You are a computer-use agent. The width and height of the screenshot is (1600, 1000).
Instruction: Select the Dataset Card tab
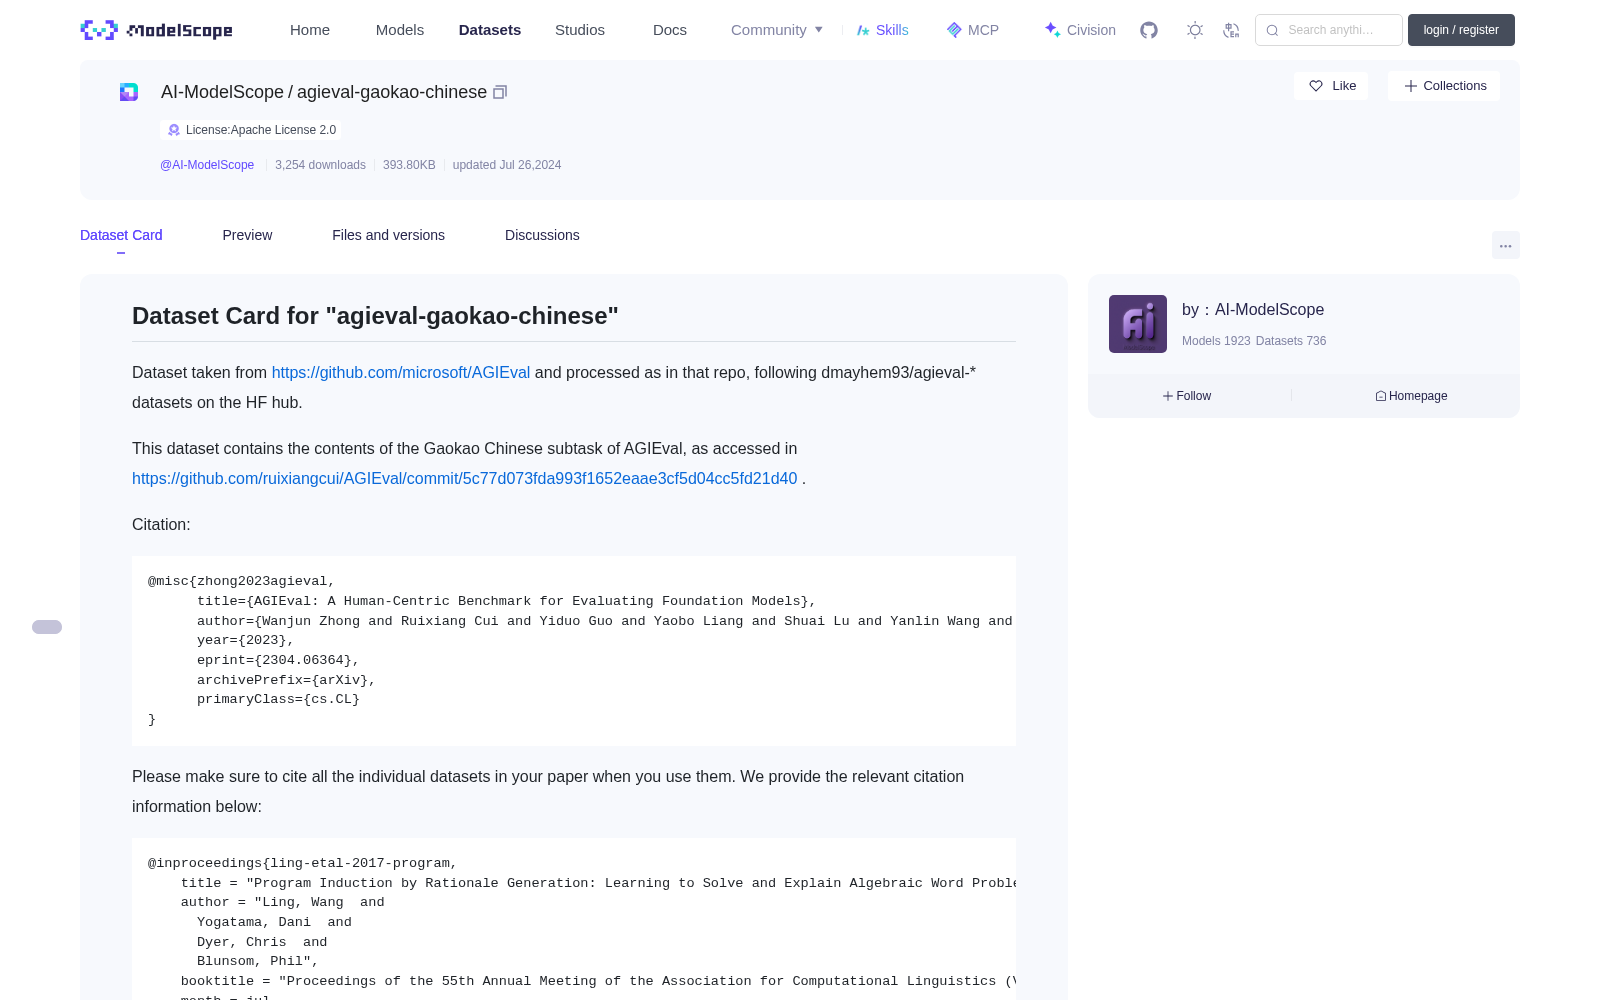click(x=121, y=235)
